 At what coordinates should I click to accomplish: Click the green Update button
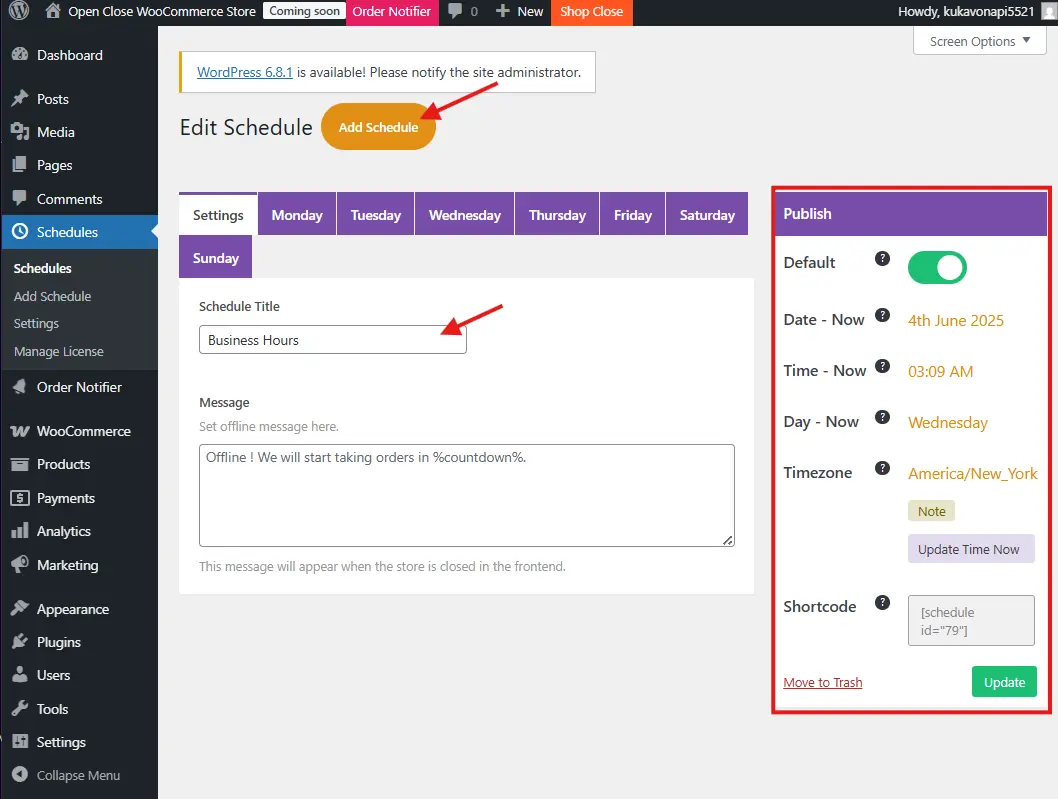(1004, 682)
